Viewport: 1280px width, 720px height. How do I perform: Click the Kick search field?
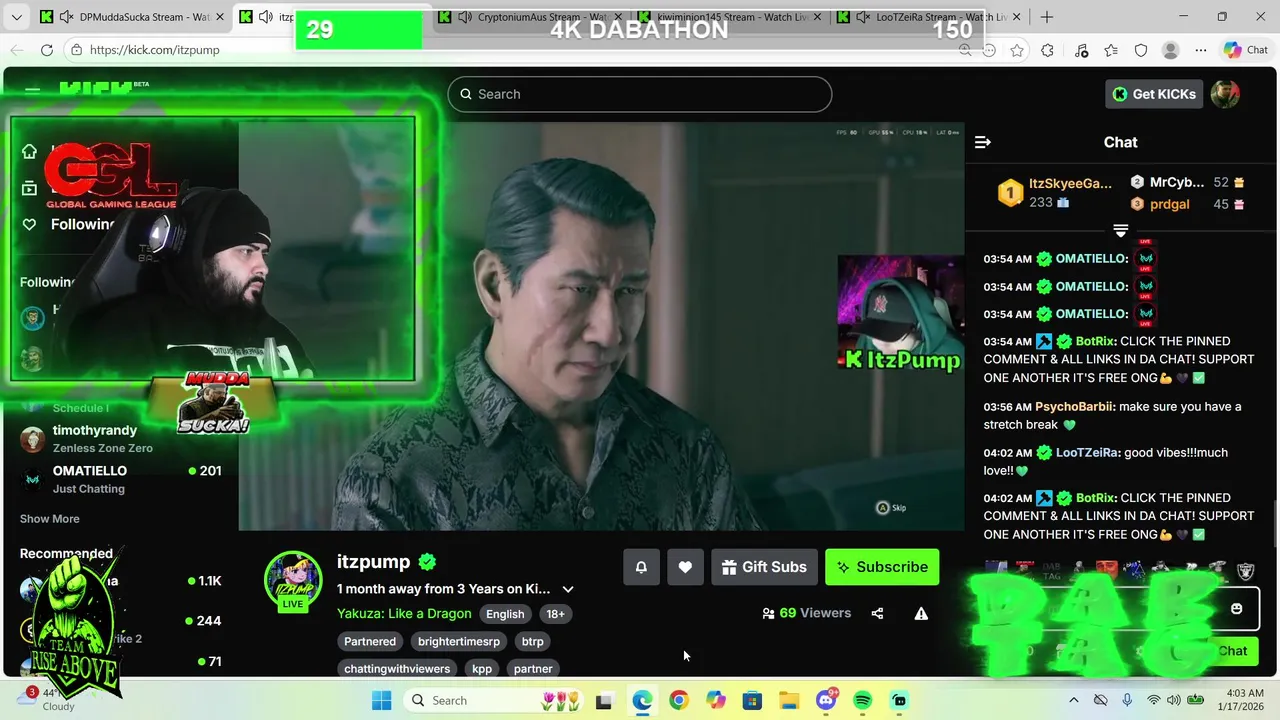tap(640, 94)
